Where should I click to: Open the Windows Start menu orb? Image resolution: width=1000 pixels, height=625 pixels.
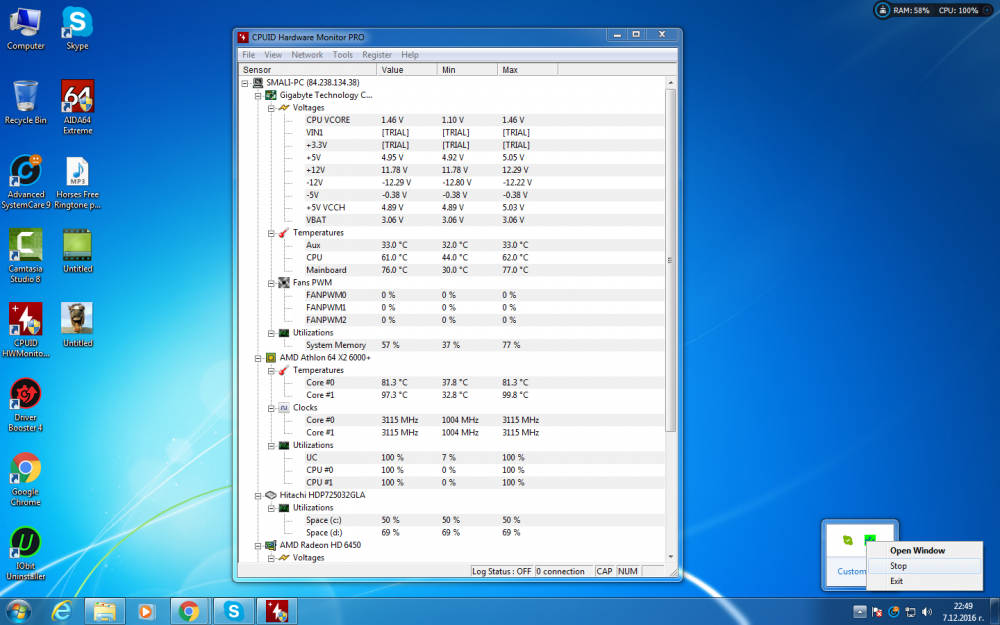(18, 612)
